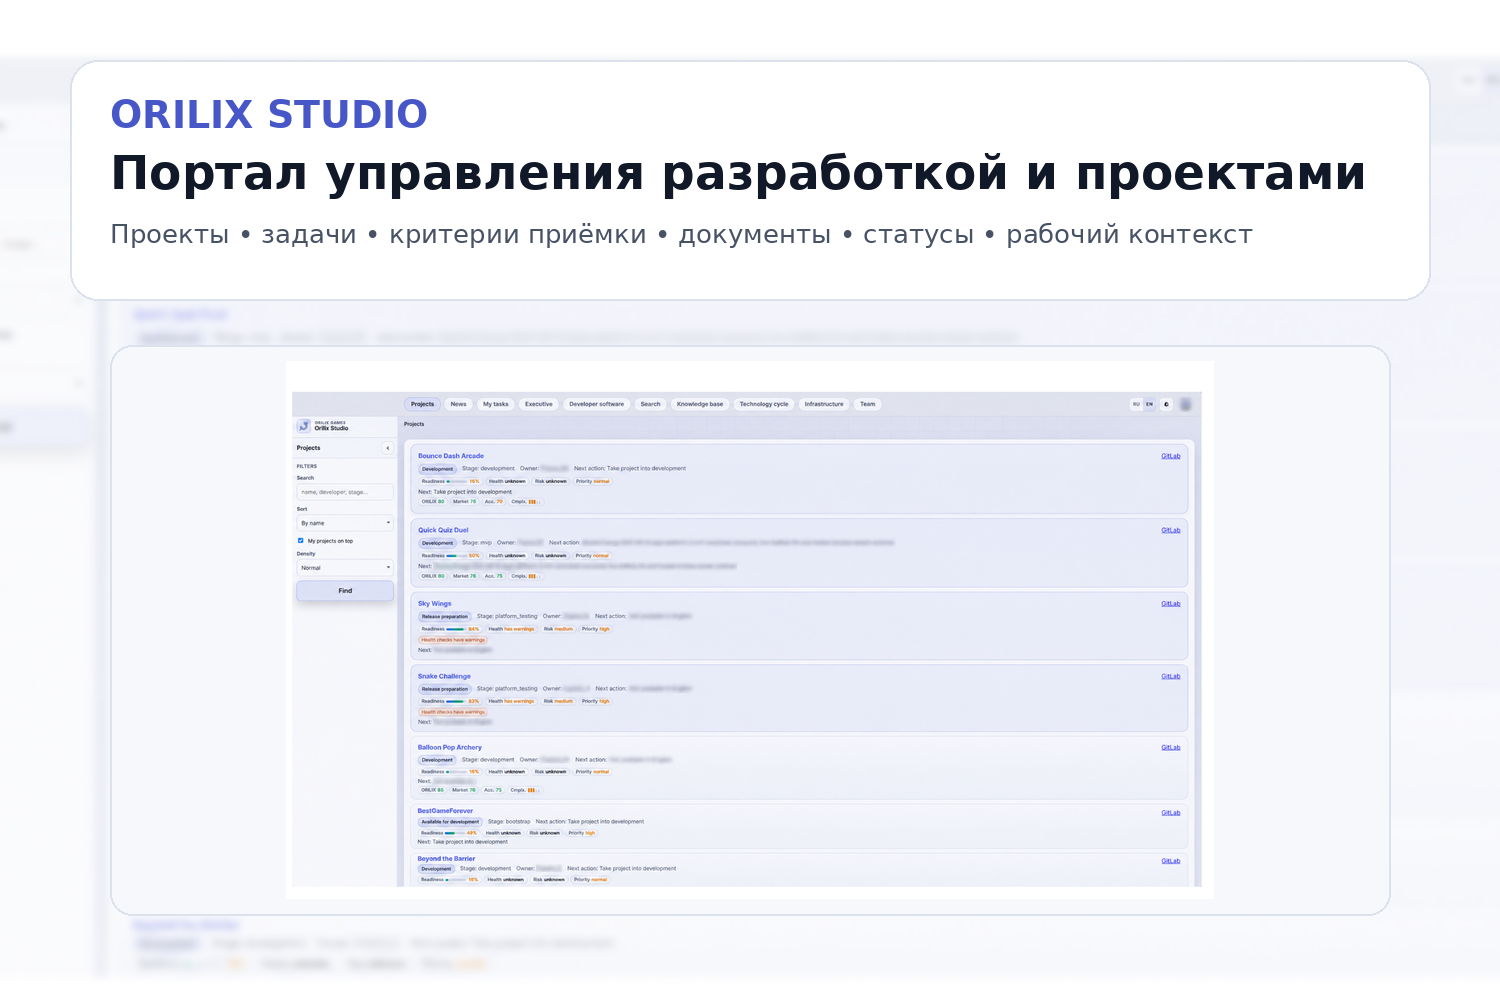Open the Snake Challenge project
The width and height of the screenshot is (1500, 1000).
(x=444, y=676)
